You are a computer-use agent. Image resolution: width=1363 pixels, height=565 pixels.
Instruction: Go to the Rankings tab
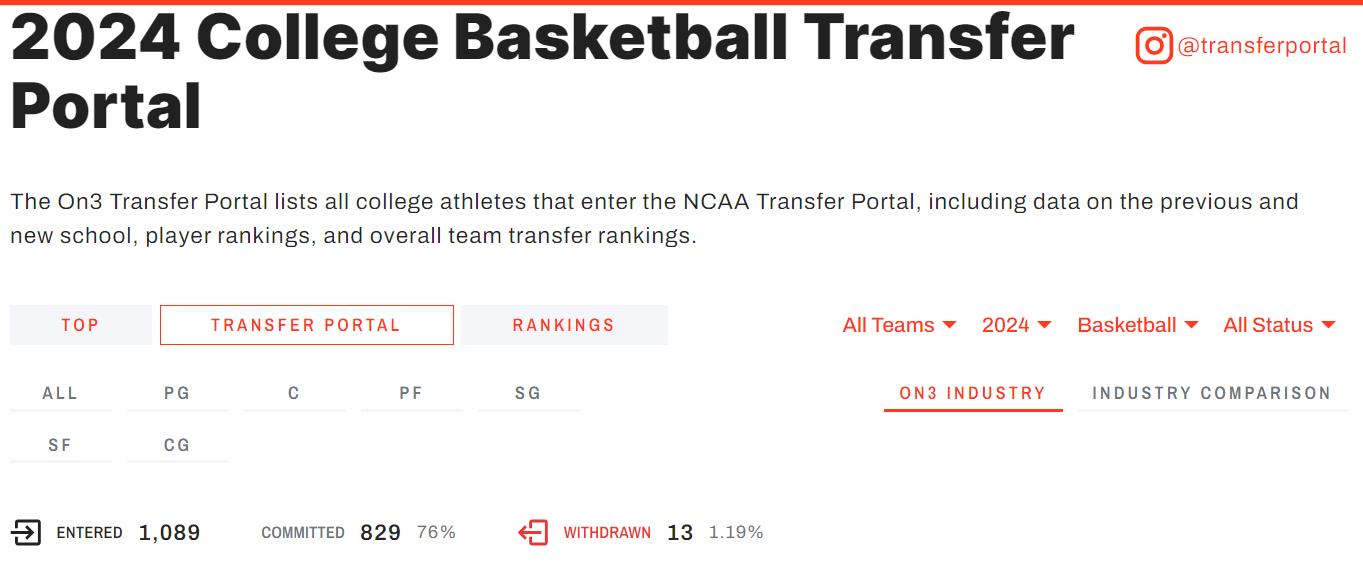564,325
